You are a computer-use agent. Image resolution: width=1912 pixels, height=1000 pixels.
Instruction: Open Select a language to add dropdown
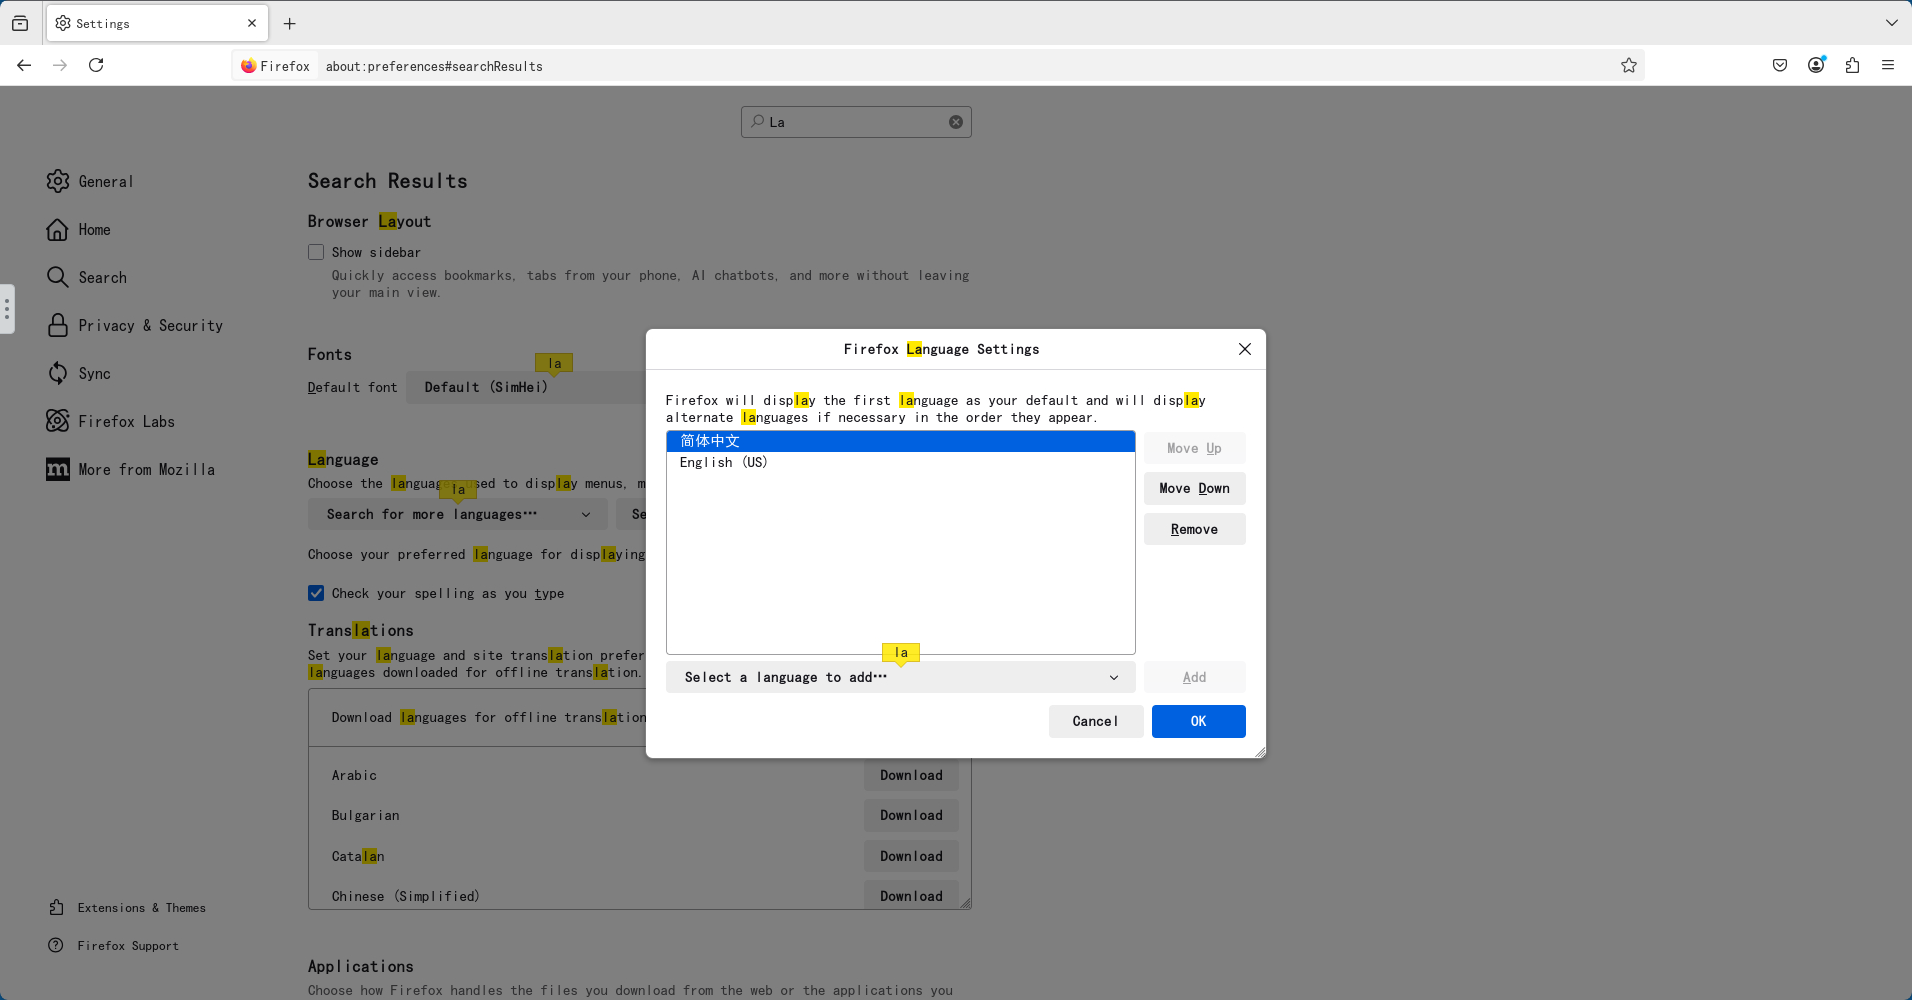click(x=901, y=677)
